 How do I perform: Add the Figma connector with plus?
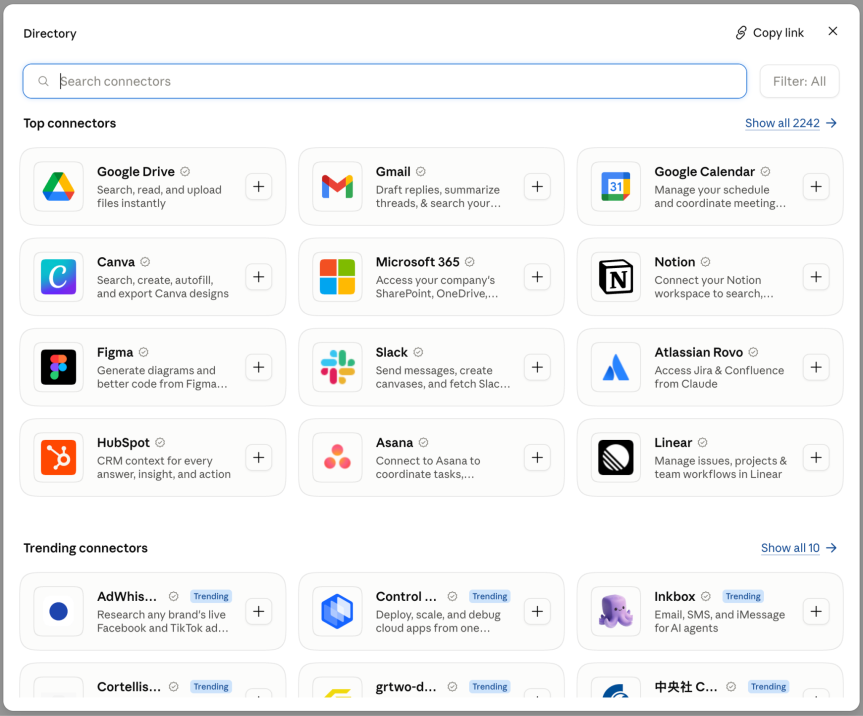[x=259, y=367]
